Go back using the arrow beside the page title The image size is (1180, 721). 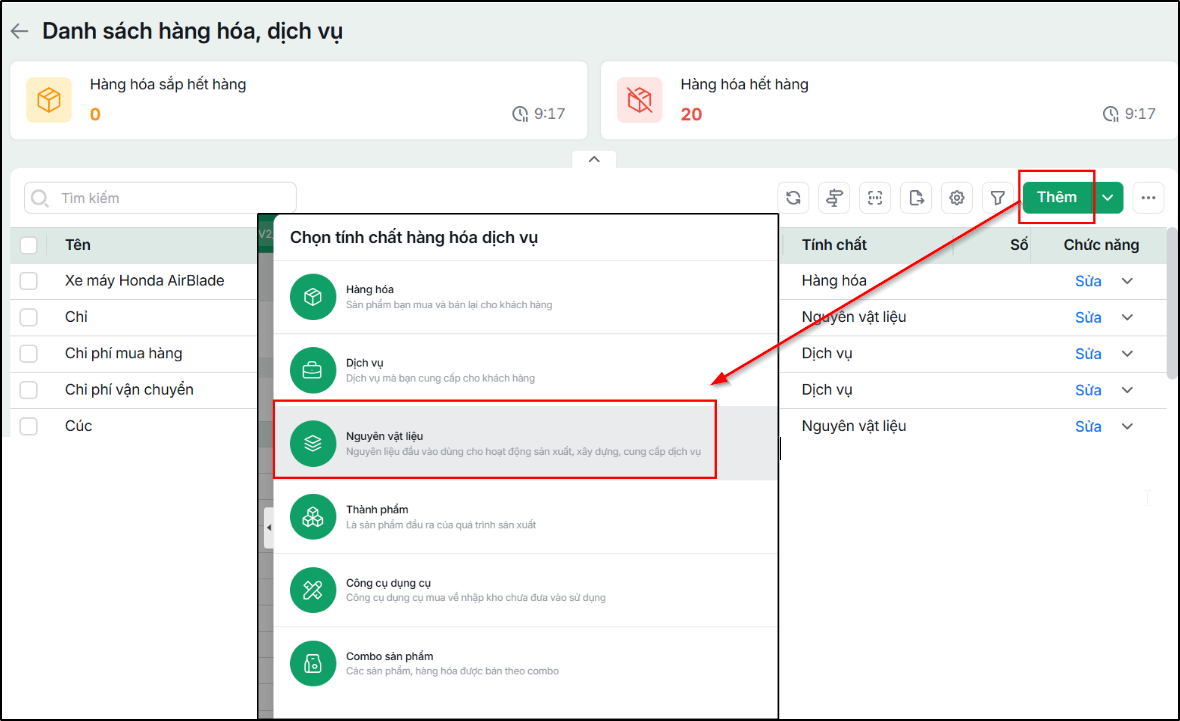tap(20, 31)
